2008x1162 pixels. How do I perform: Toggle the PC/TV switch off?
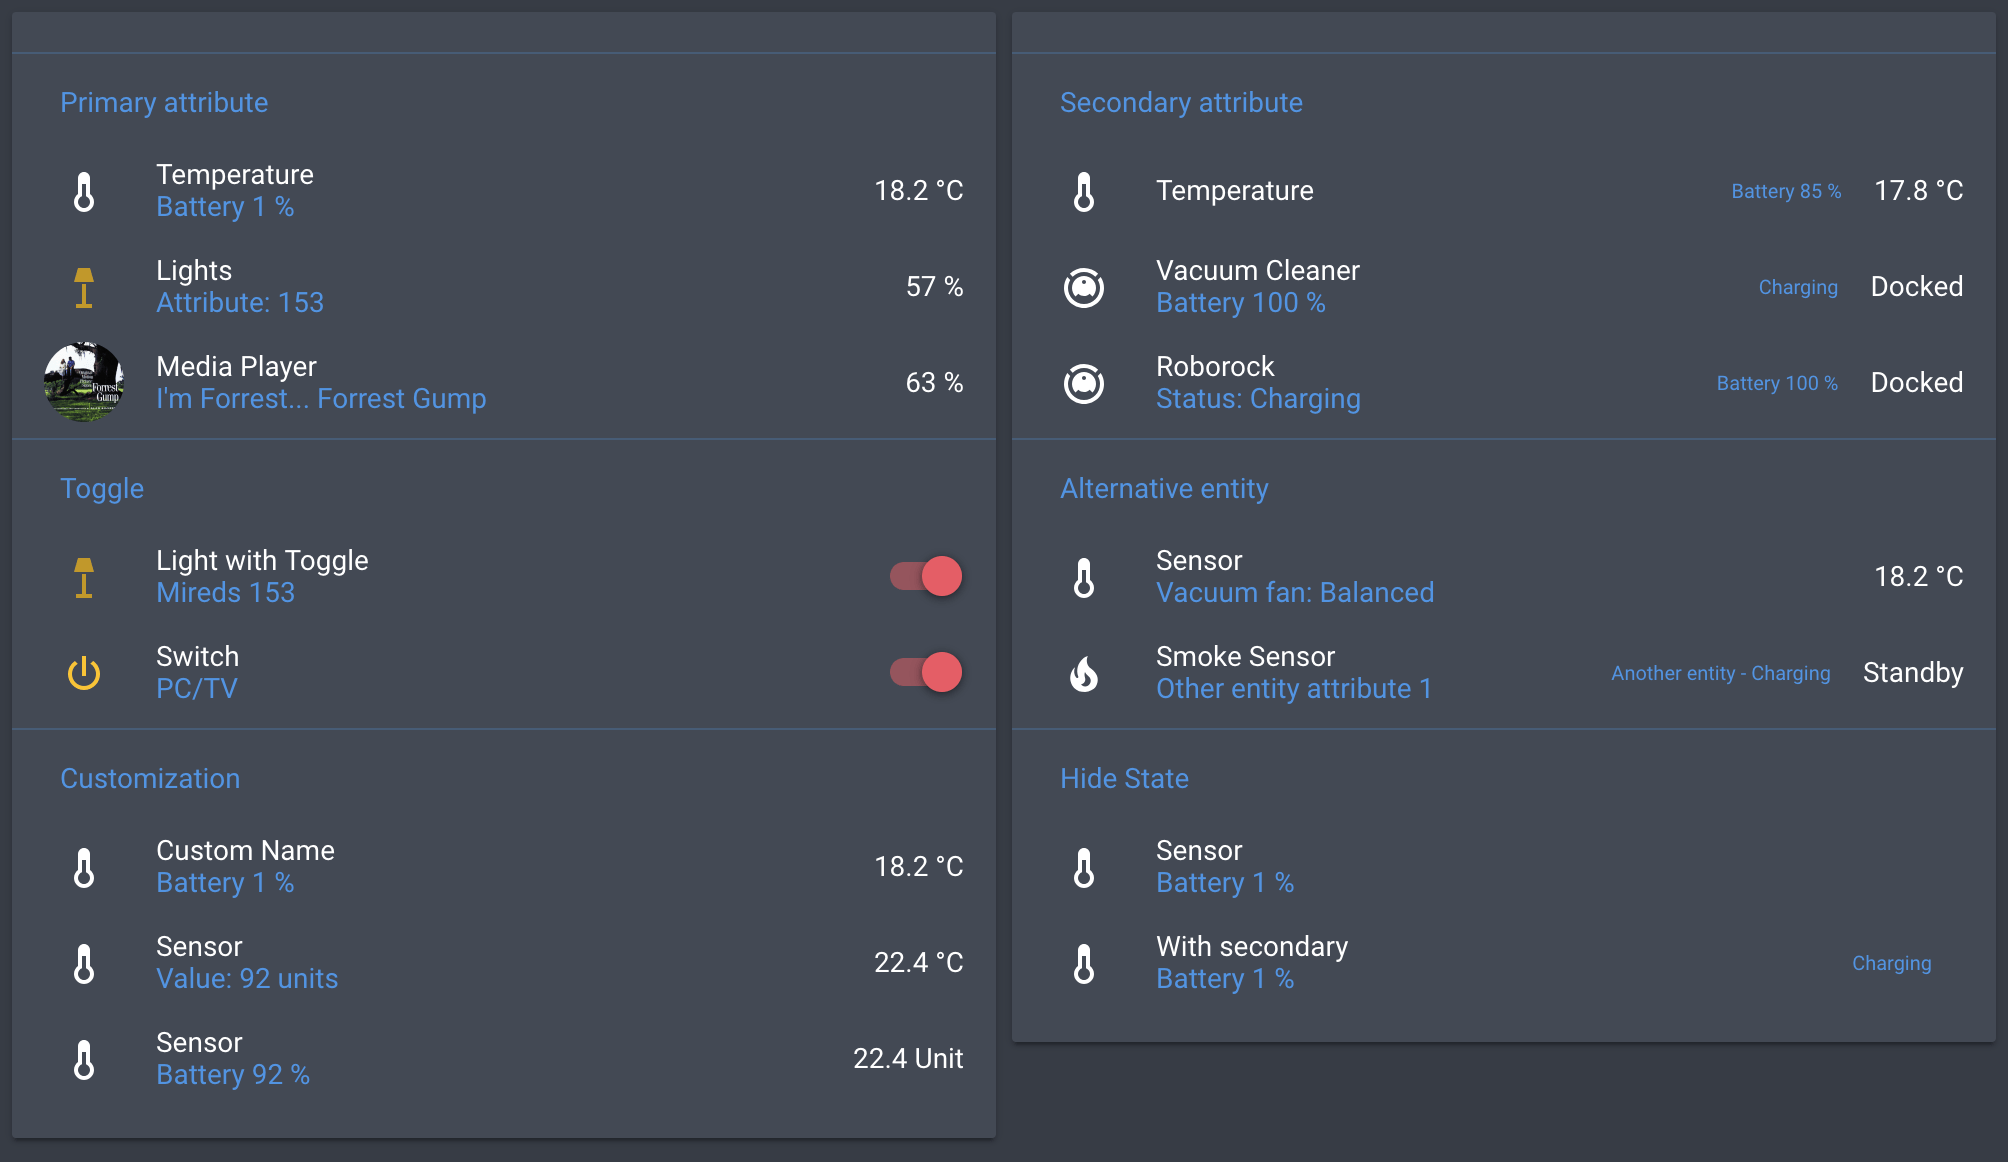click(x=927, y=672)
